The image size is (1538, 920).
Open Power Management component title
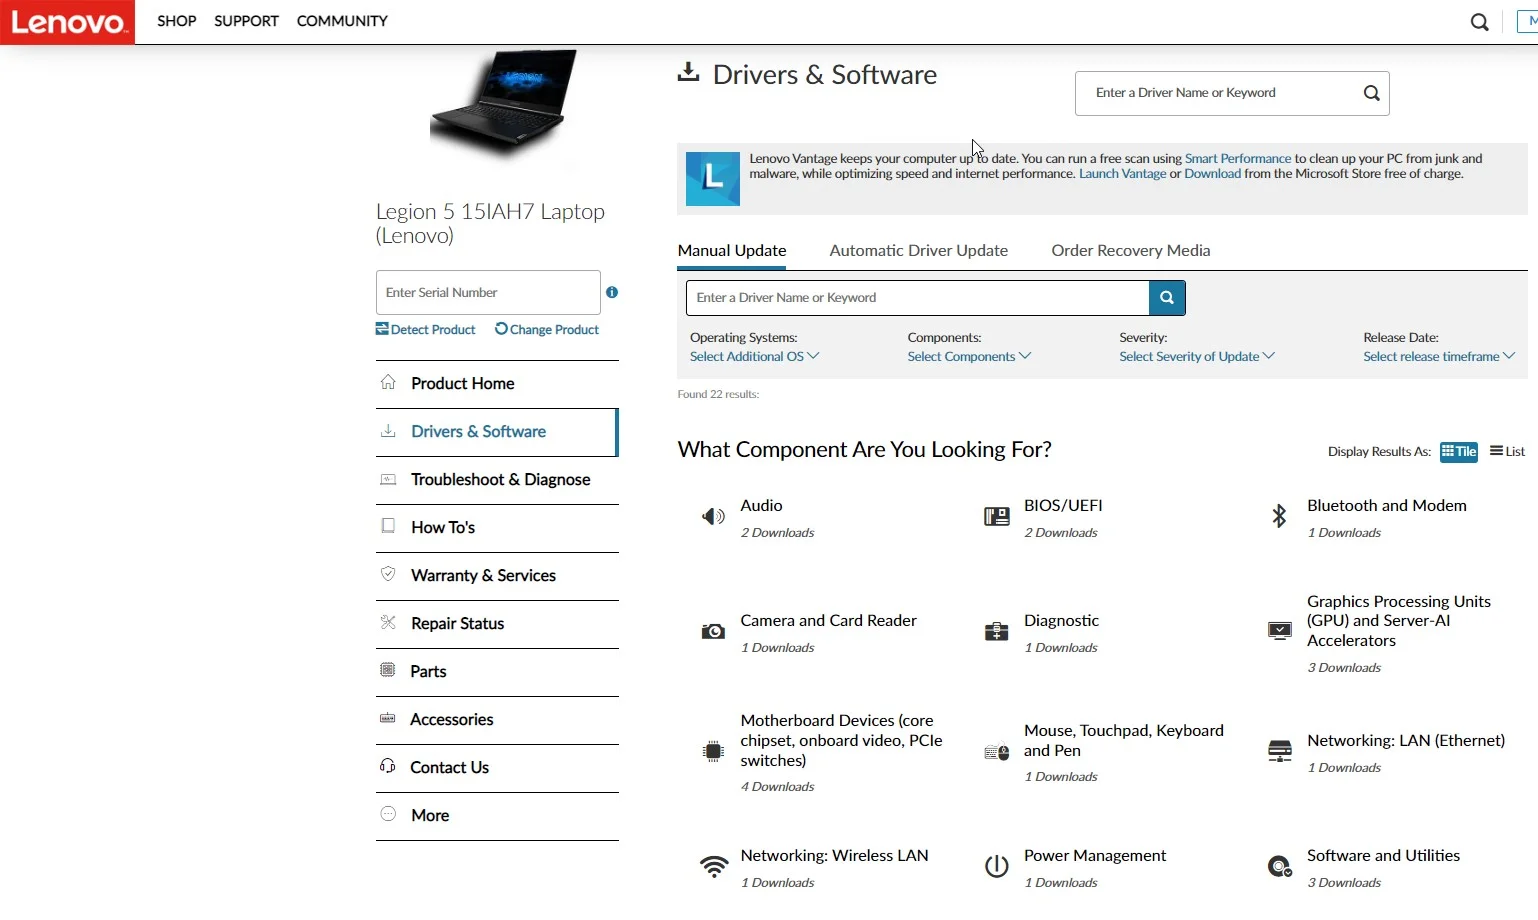pos(1095,856)
